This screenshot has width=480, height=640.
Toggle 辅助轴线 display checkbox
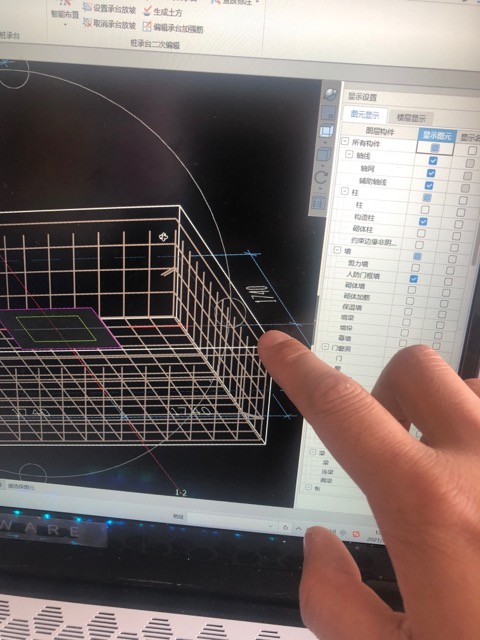[x=429, y=185]
